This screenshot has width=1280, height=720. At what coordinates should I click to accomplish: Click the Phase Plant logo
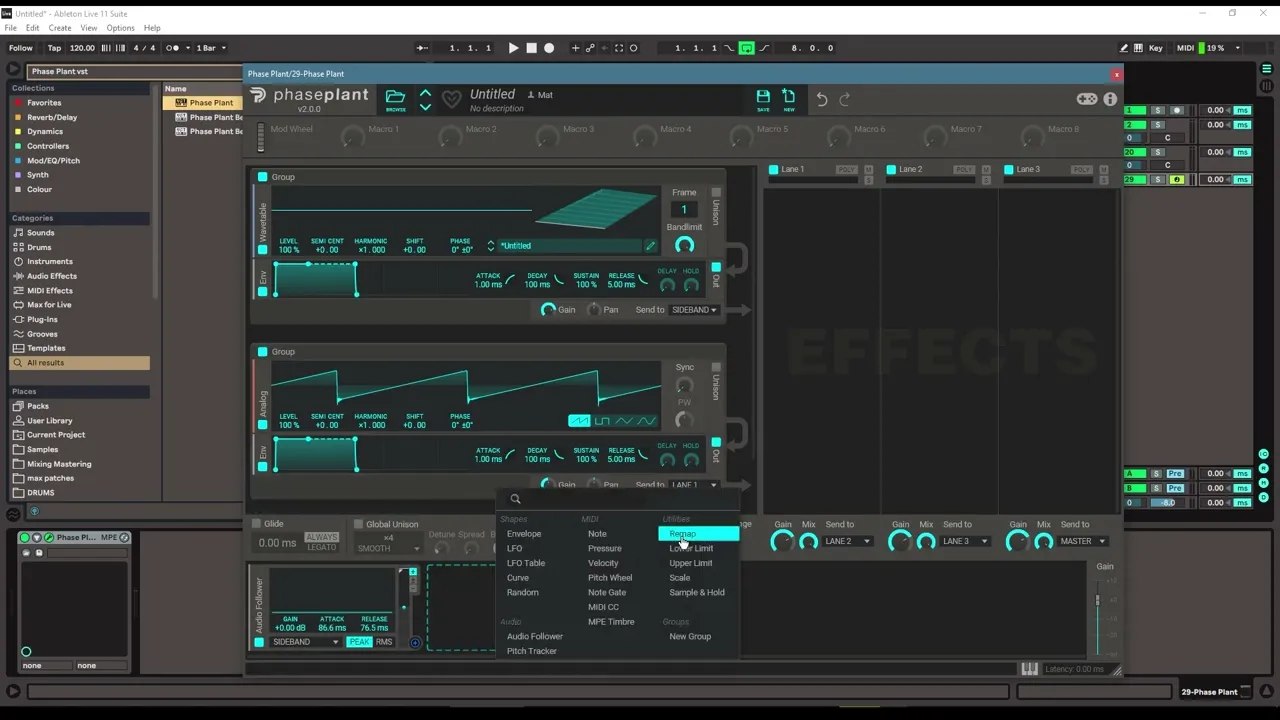[309, 96]
